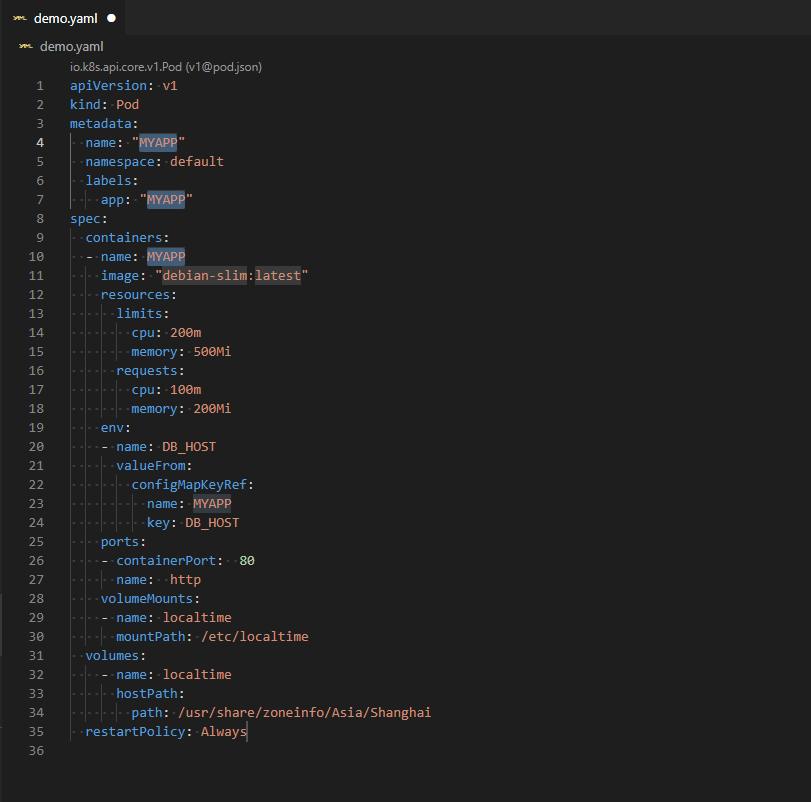Click the Pod value on the kind line
This screenshot has width=811, height=802.
(x=127, y=105)
